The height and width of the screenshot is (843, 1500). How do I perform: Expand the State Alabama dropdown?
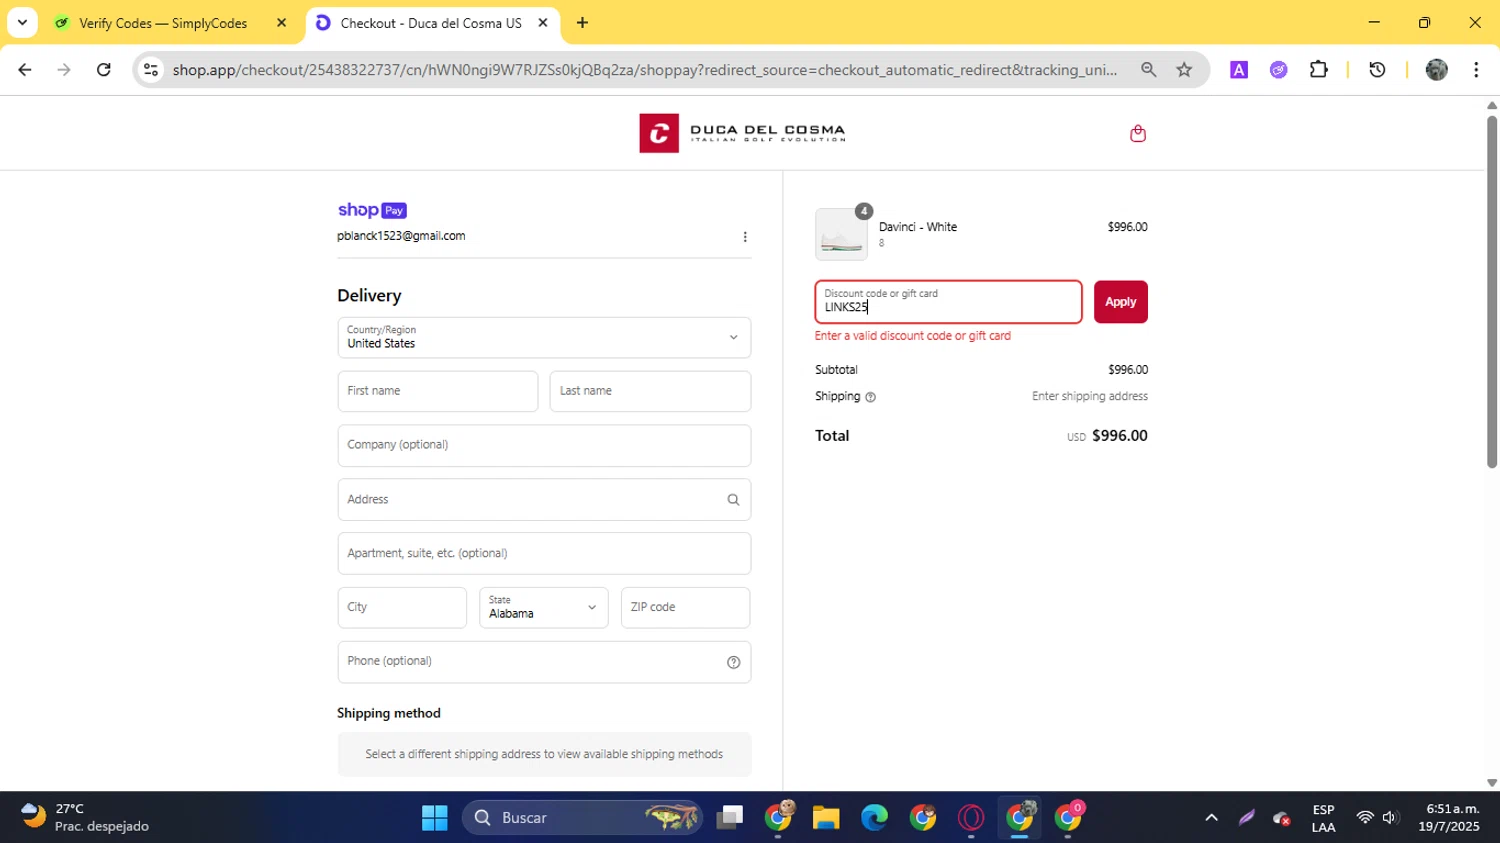[x=543, y=608]
